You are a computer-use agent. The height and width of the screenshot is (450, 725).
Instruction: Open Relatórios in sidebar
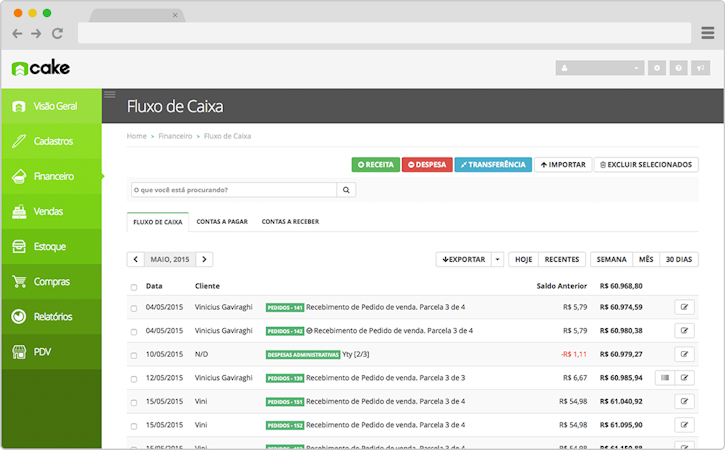(51, 317)
